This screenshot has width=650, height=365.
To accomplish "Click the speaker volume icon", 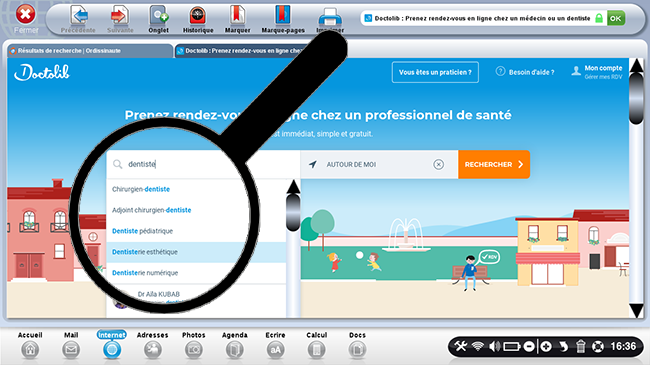I will pyautogui.click(x=494, y=346).
